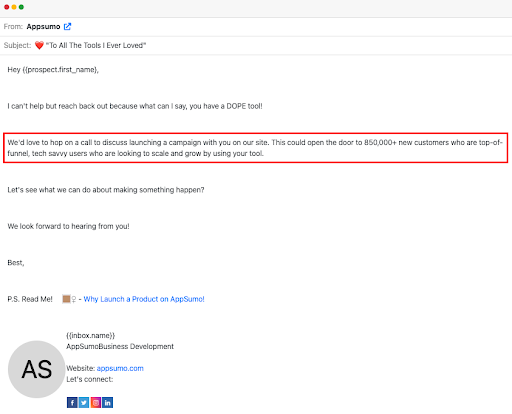Open the Why Launch a Product on AppSumo link
The height and width of the screenshot is (414, 512).
144,299
